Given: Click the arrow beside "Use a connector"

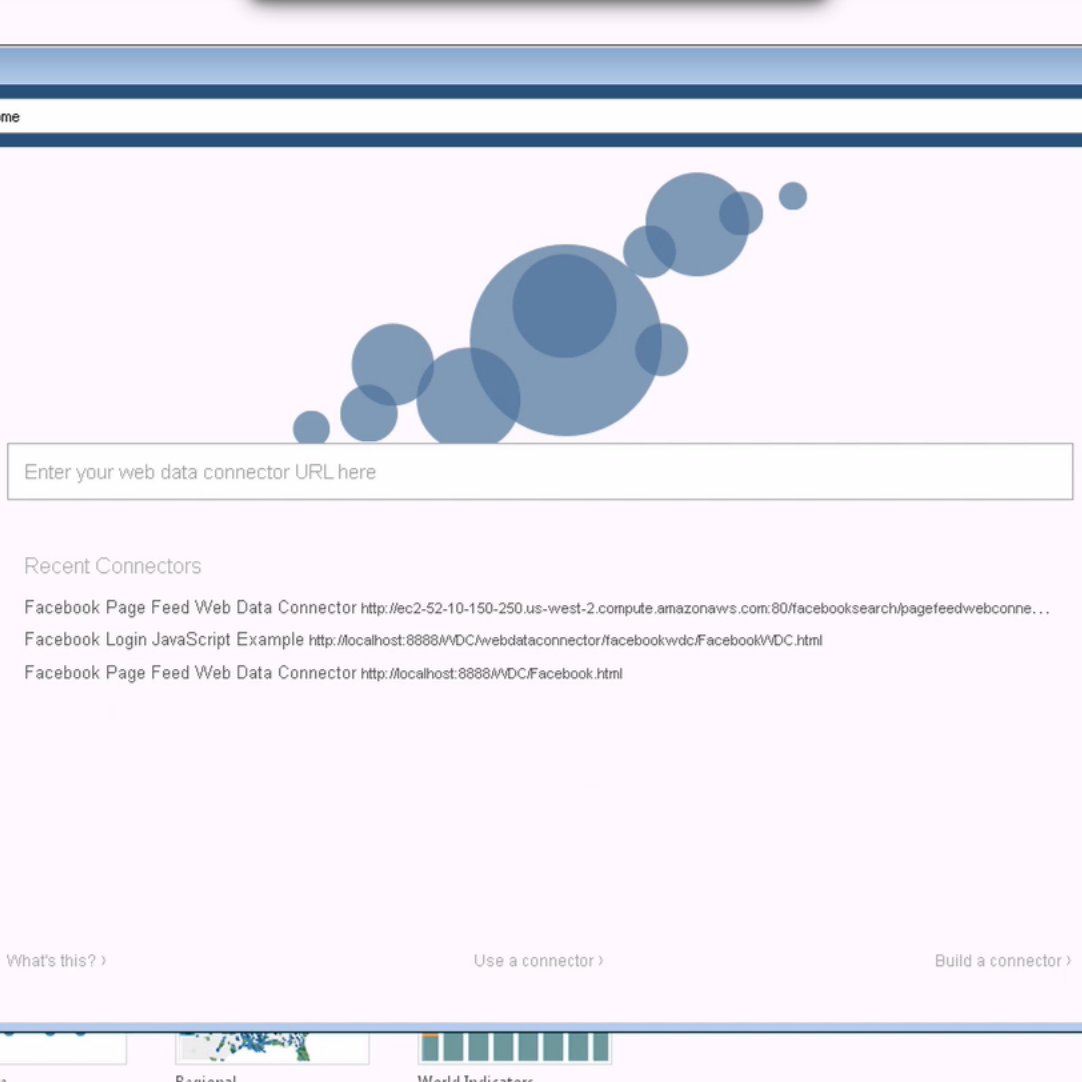Looking at the screenshot, I should tap(600, 960).
